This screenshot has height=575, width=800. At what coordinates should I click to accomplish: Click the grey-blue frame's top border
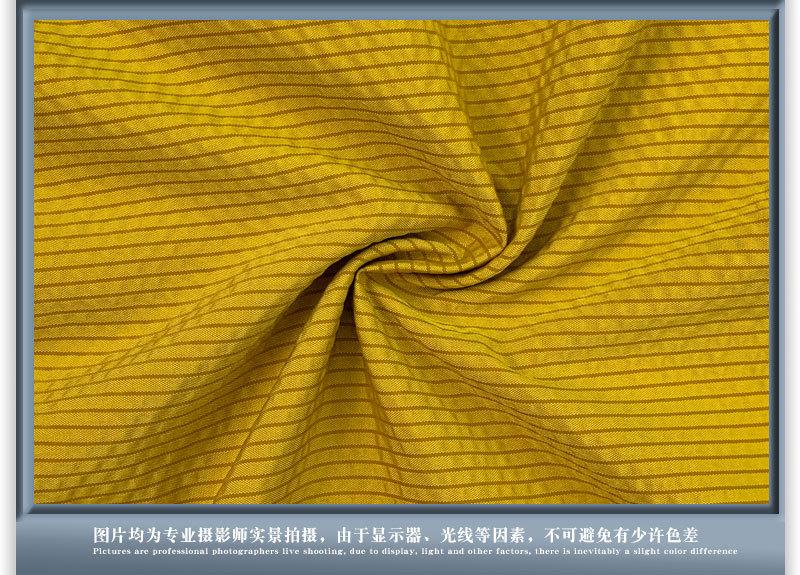coord(400,10)
